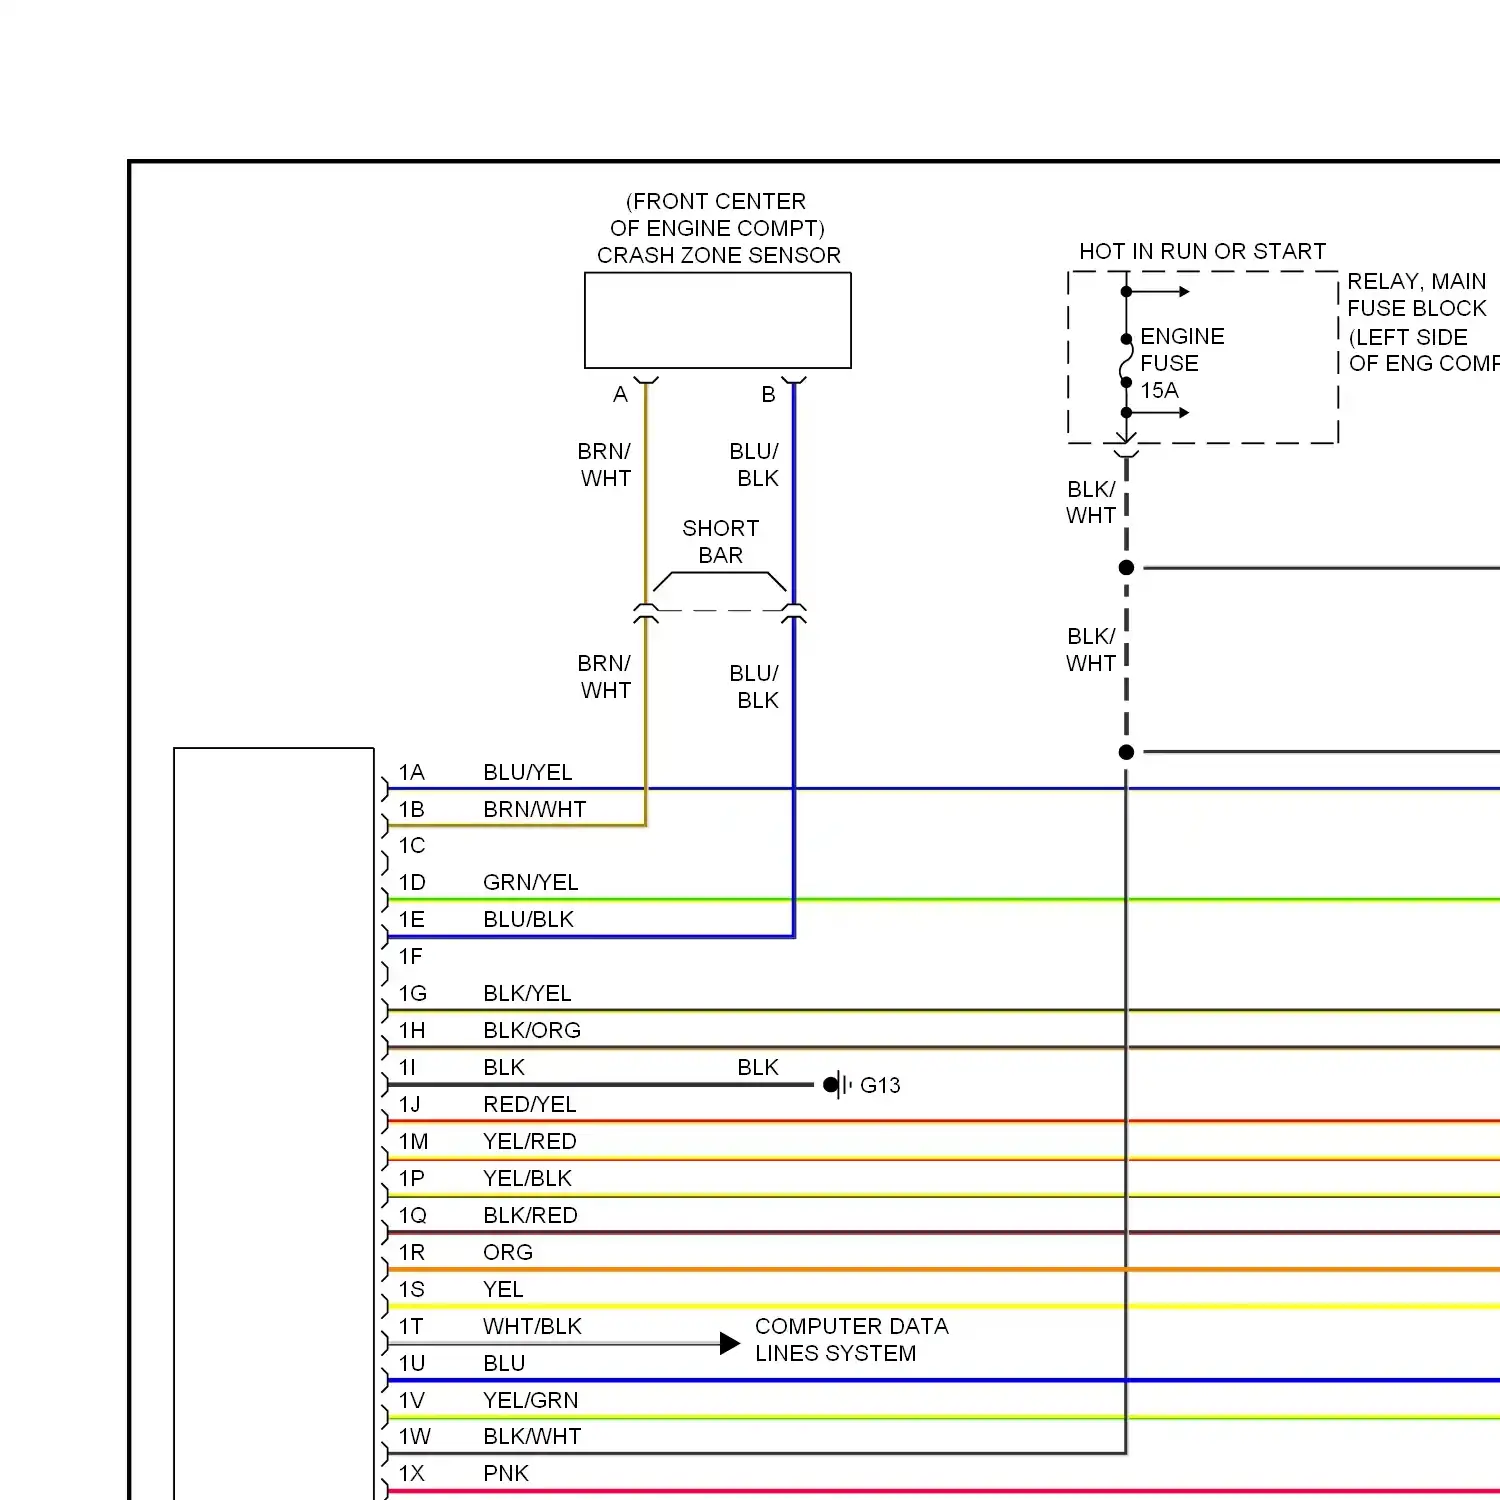Click the ENGINE text inside the fuse box

point(1182,336)
